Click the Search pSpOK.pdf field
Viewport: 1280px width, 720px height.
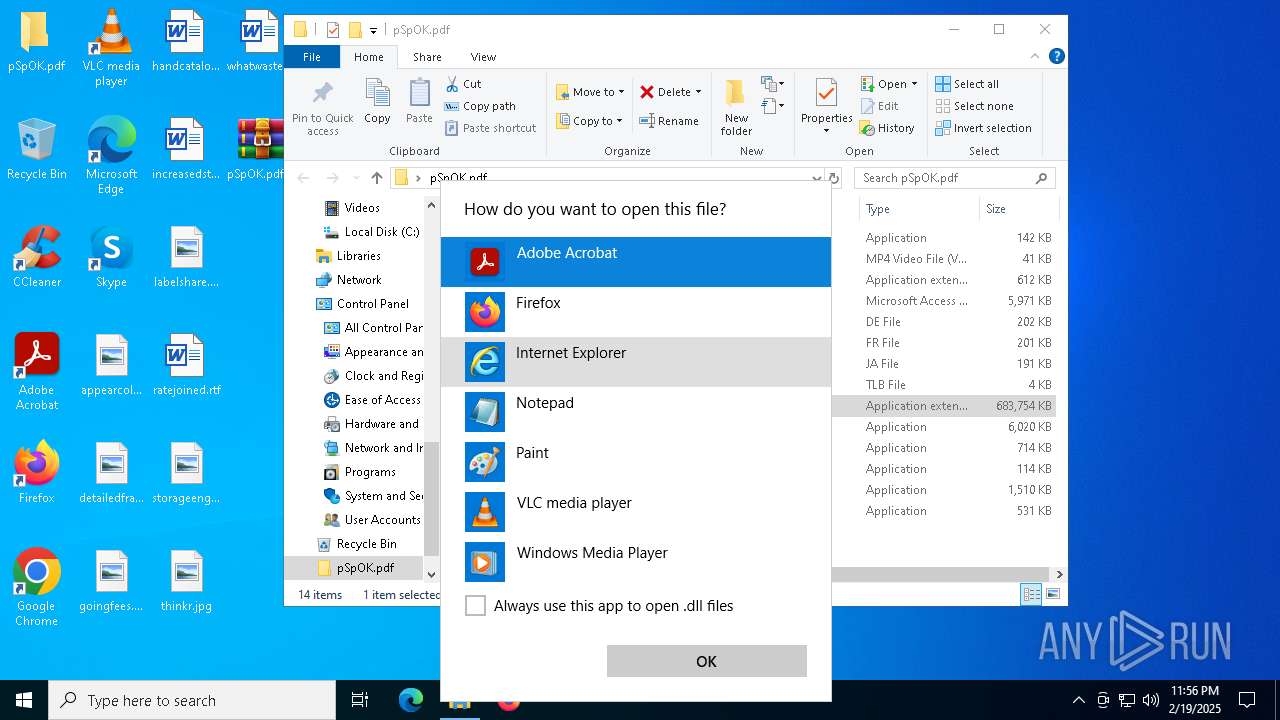955,178
